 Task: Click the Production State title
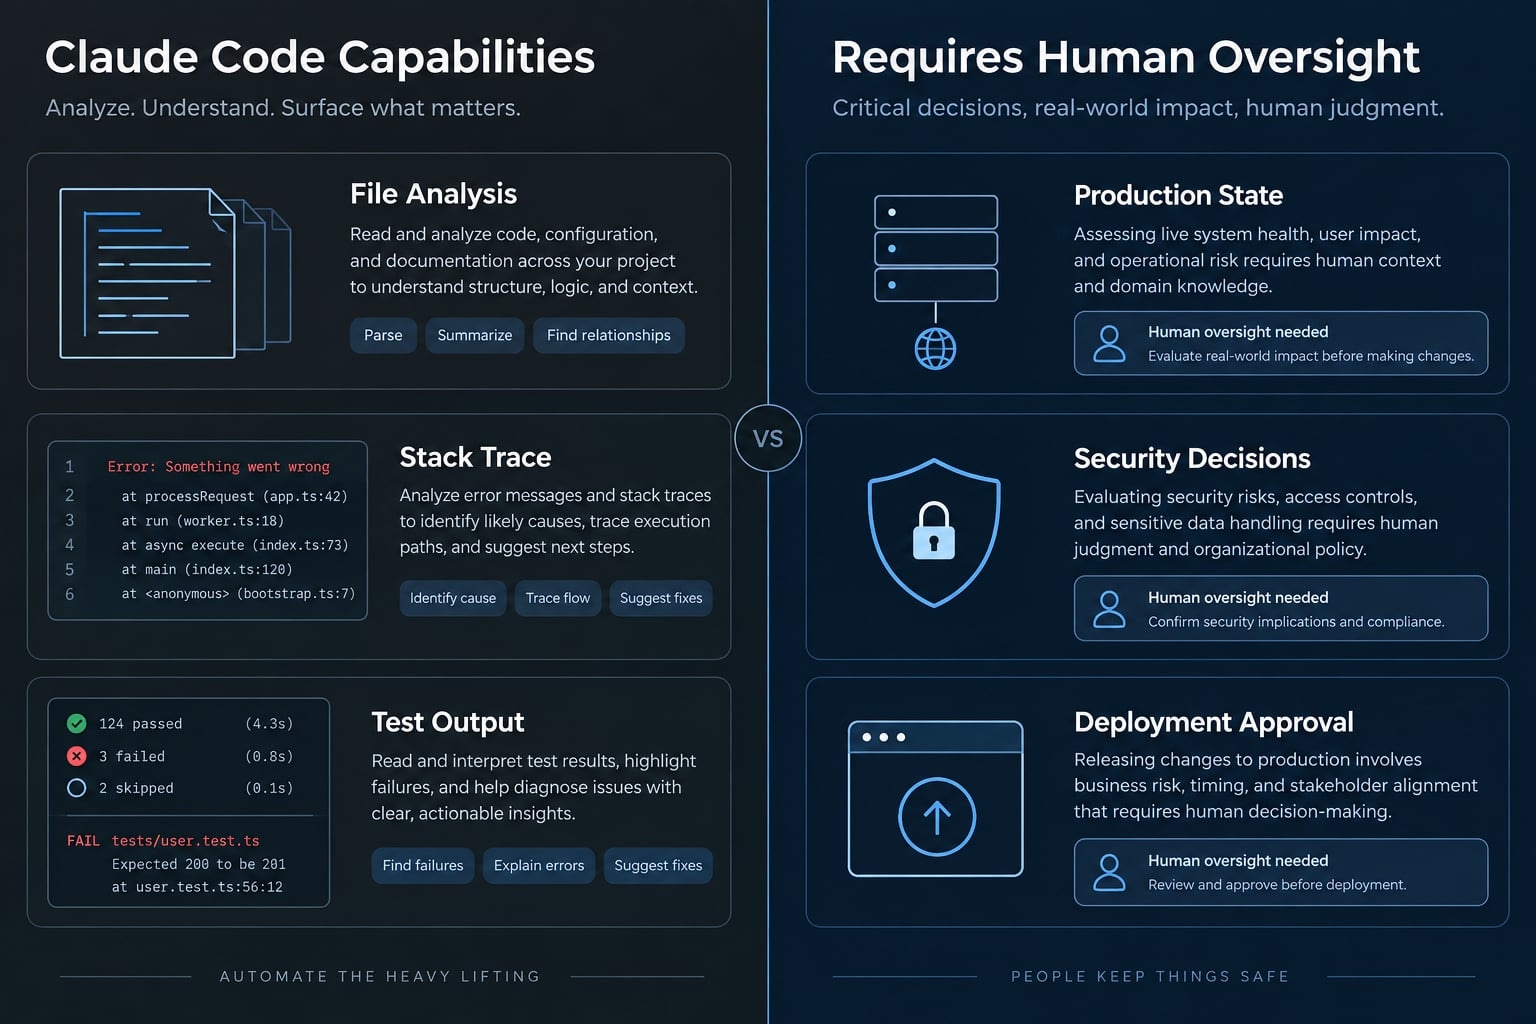pos(1178,195)
